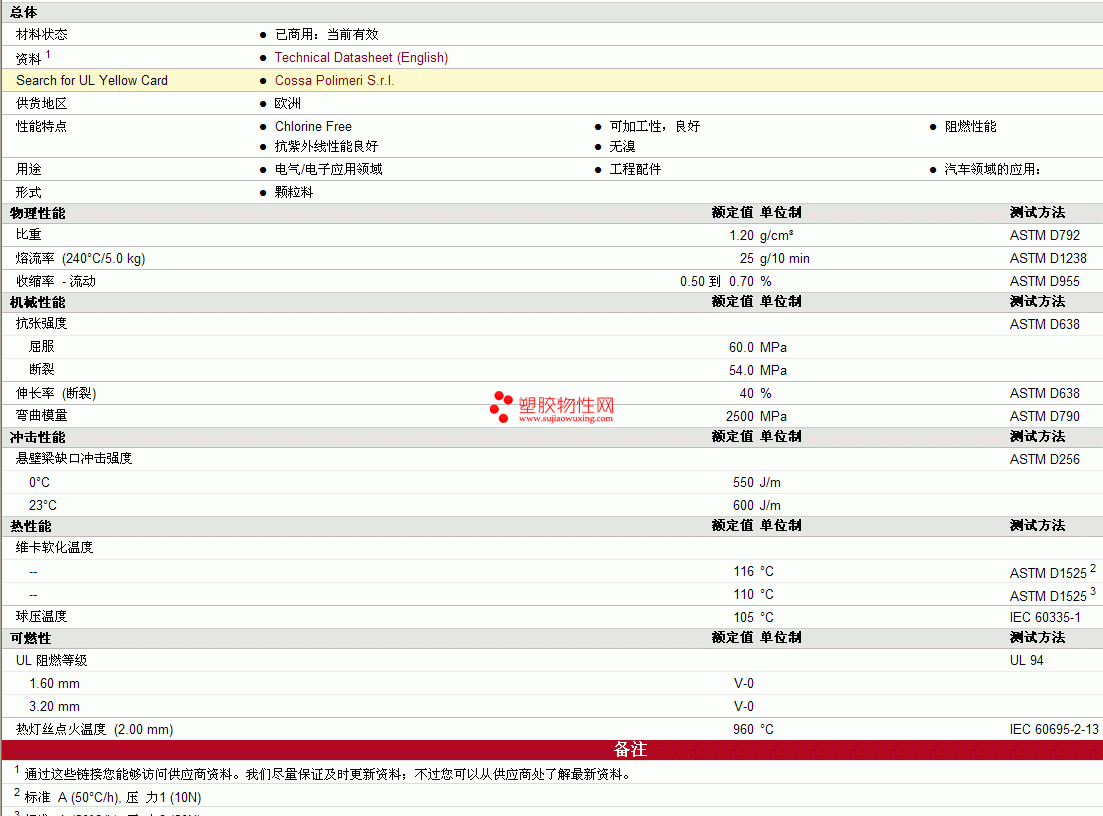The width and height of the screenshot is (1103, 816).
Task: Select the 0°C impact value 550
Action: click(x=744, y=483)
